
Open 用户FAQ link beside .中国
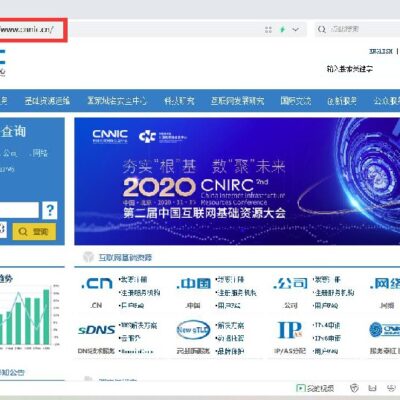coord(228,305)
